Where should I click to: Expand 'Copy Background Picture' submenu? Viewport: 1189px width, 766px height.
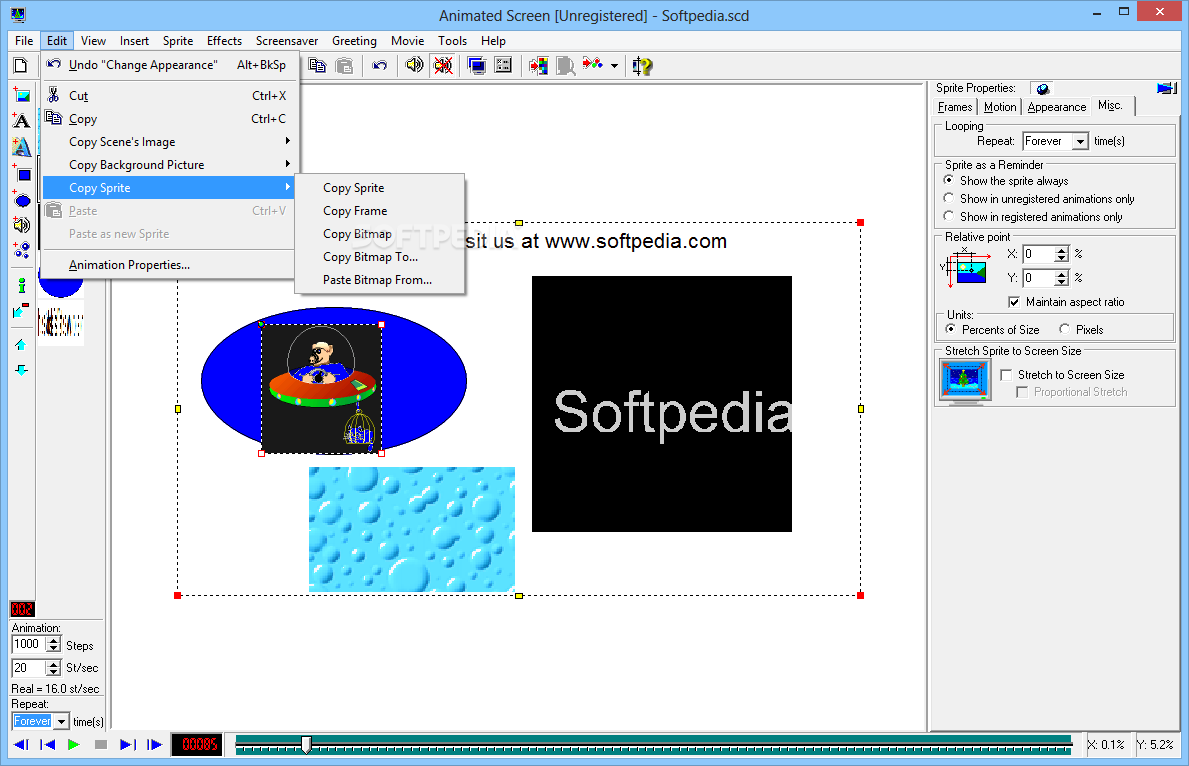[170, 165]
